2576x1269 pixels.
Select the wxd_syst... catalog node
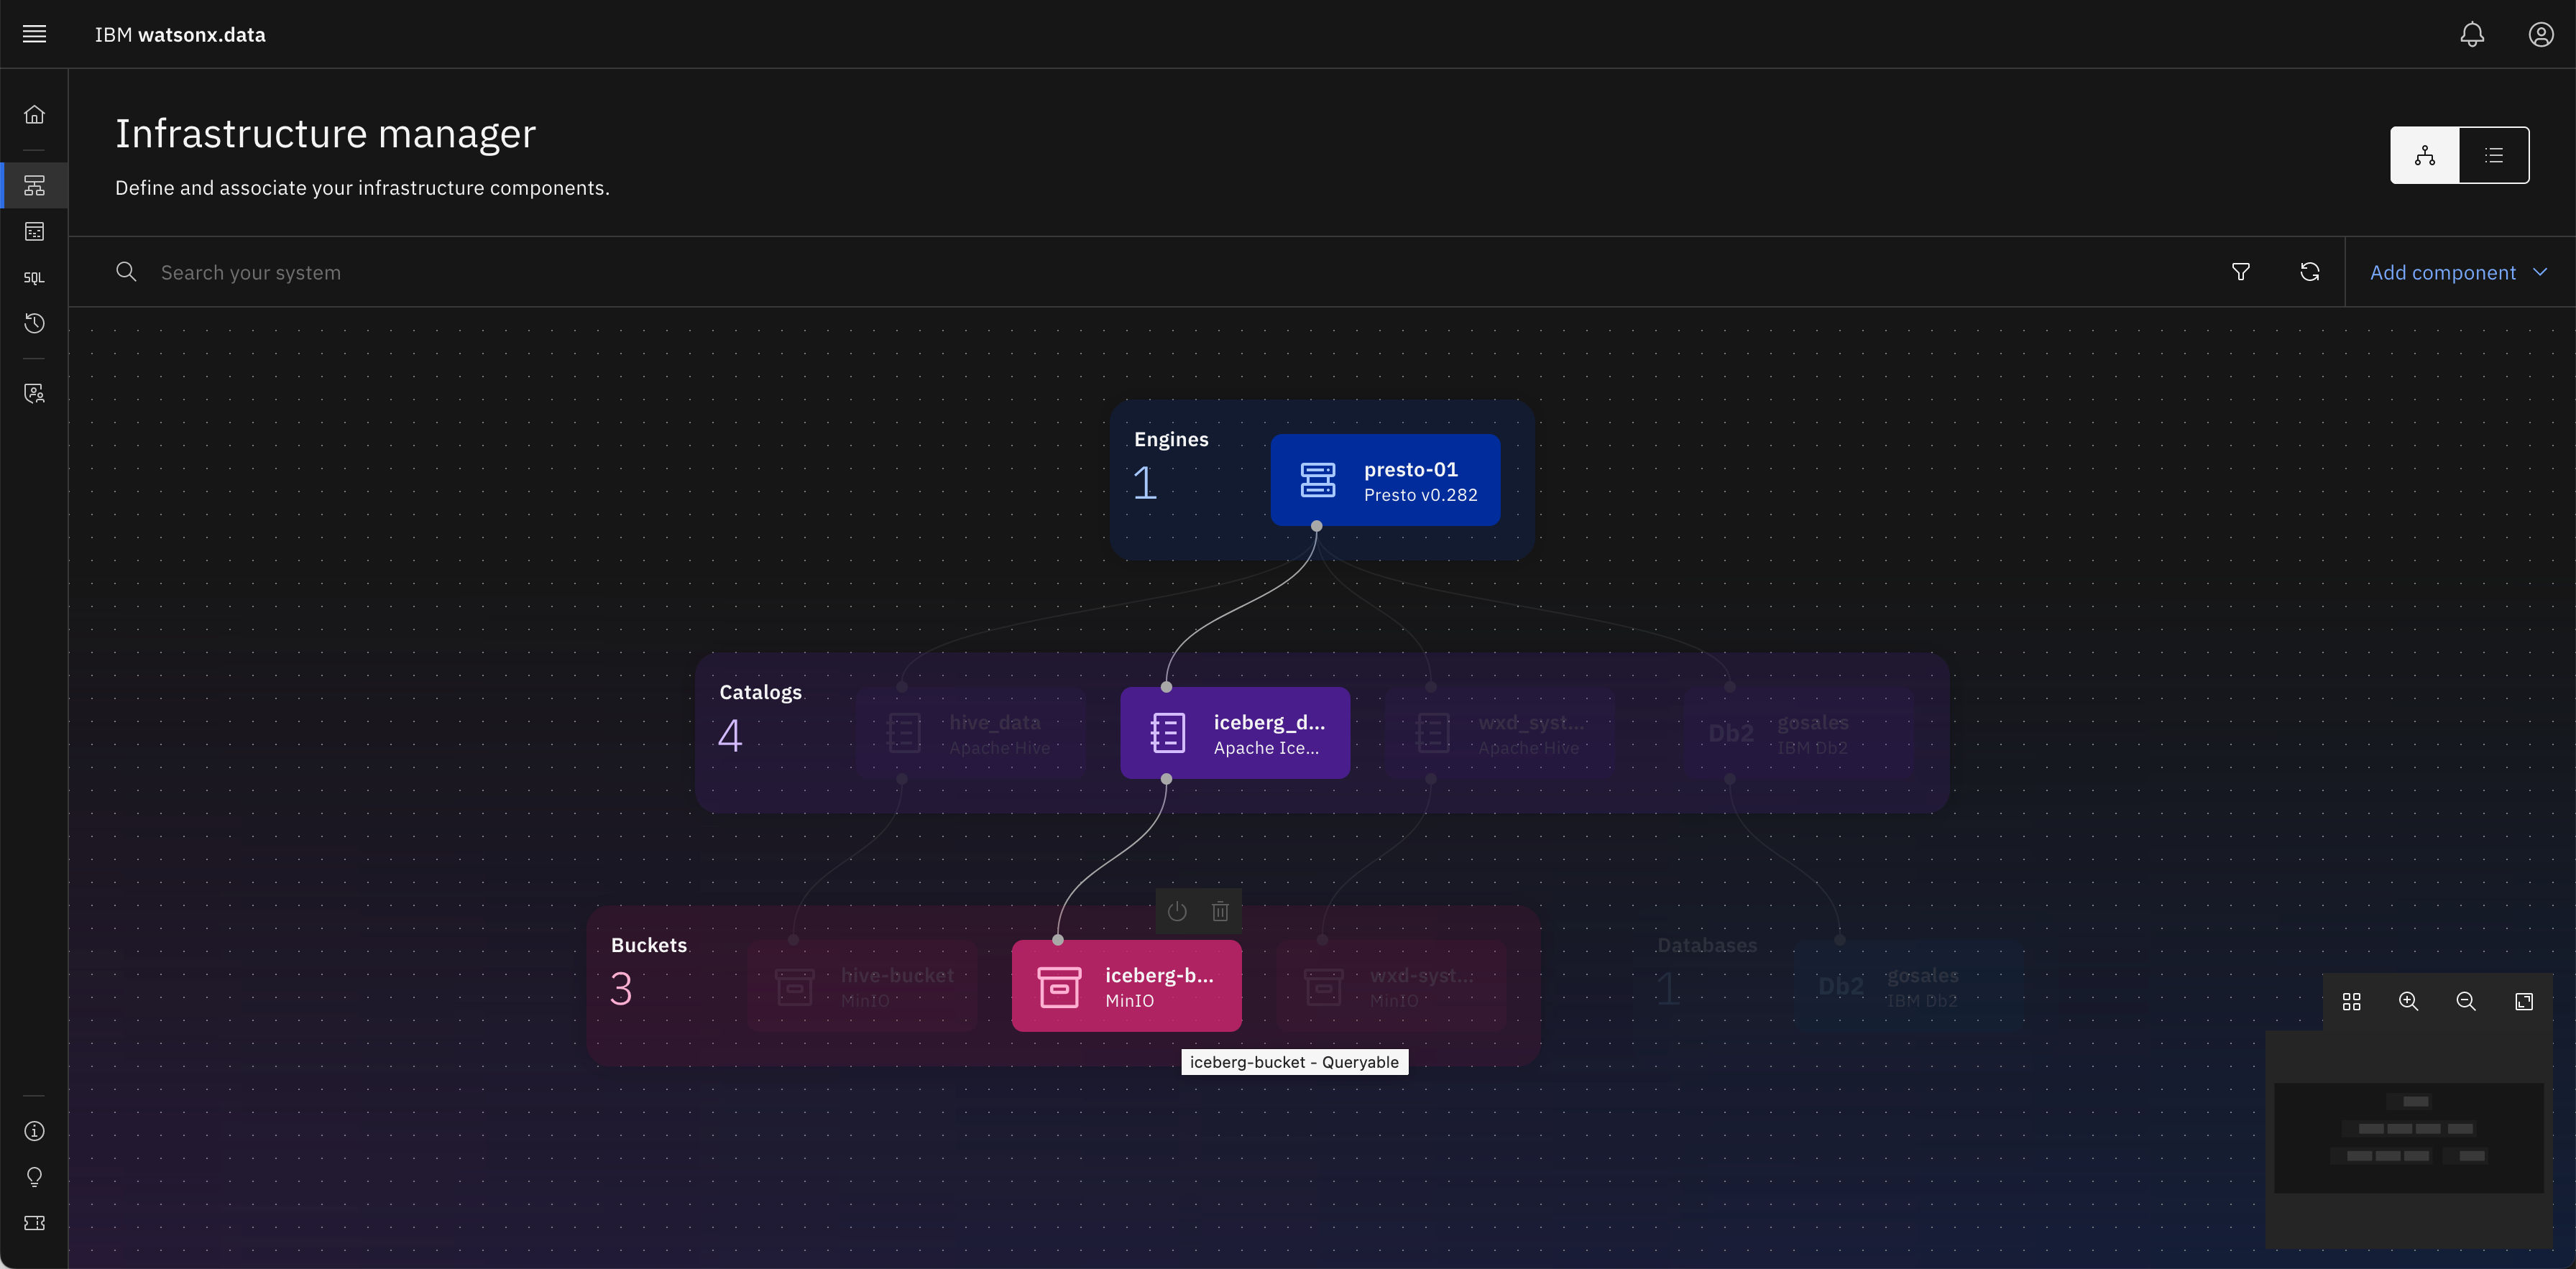[1499, 733]
